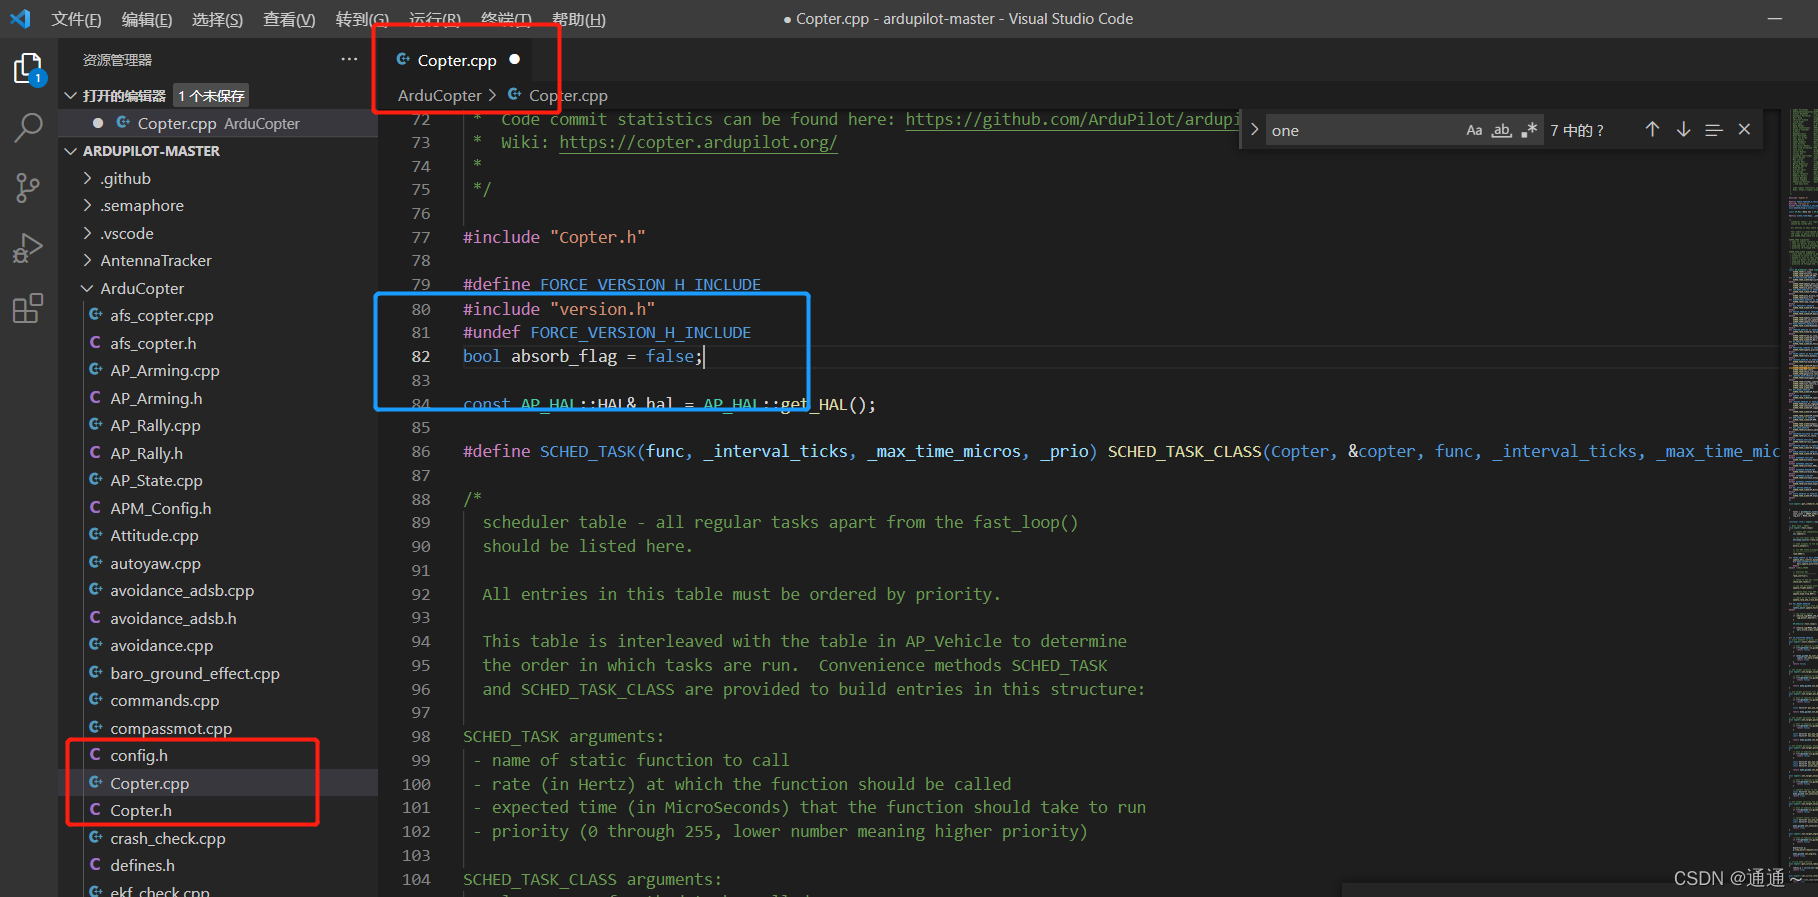Screen dimensions: 1818x897
Task: Open avoidance_adsb.cpp in the file tree
Action: click(x=218, y=591)
